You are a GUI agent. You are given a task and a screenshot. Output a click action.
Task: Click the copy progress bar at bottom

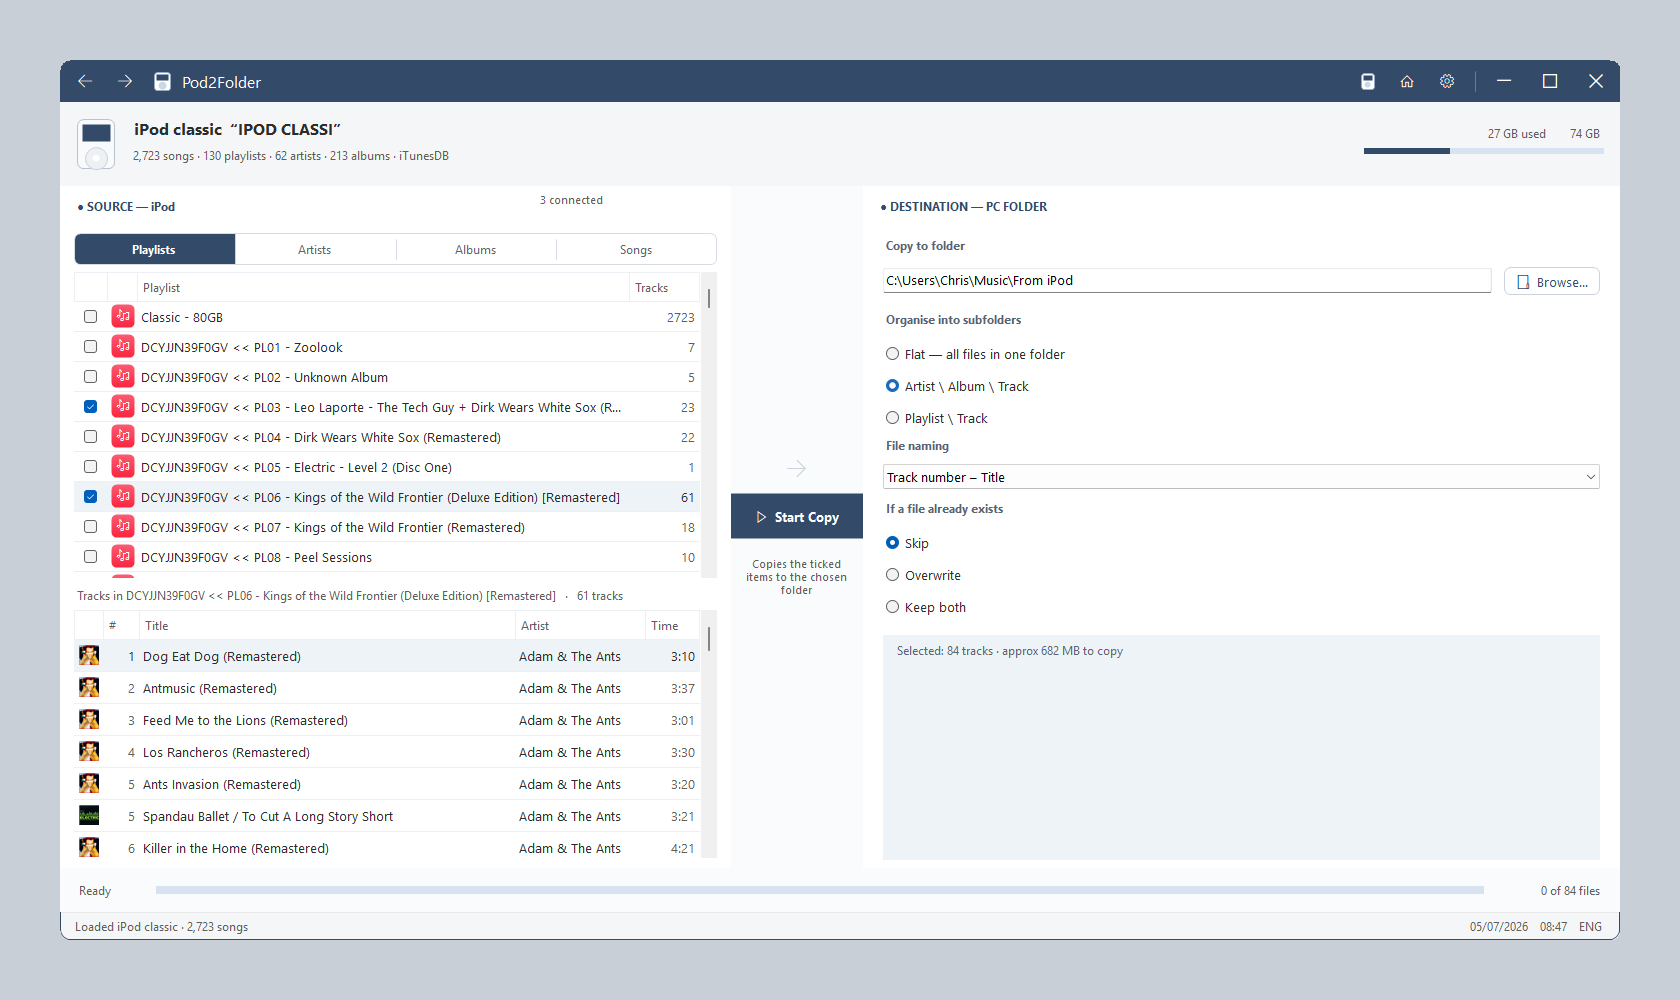[x=819, y=890]
